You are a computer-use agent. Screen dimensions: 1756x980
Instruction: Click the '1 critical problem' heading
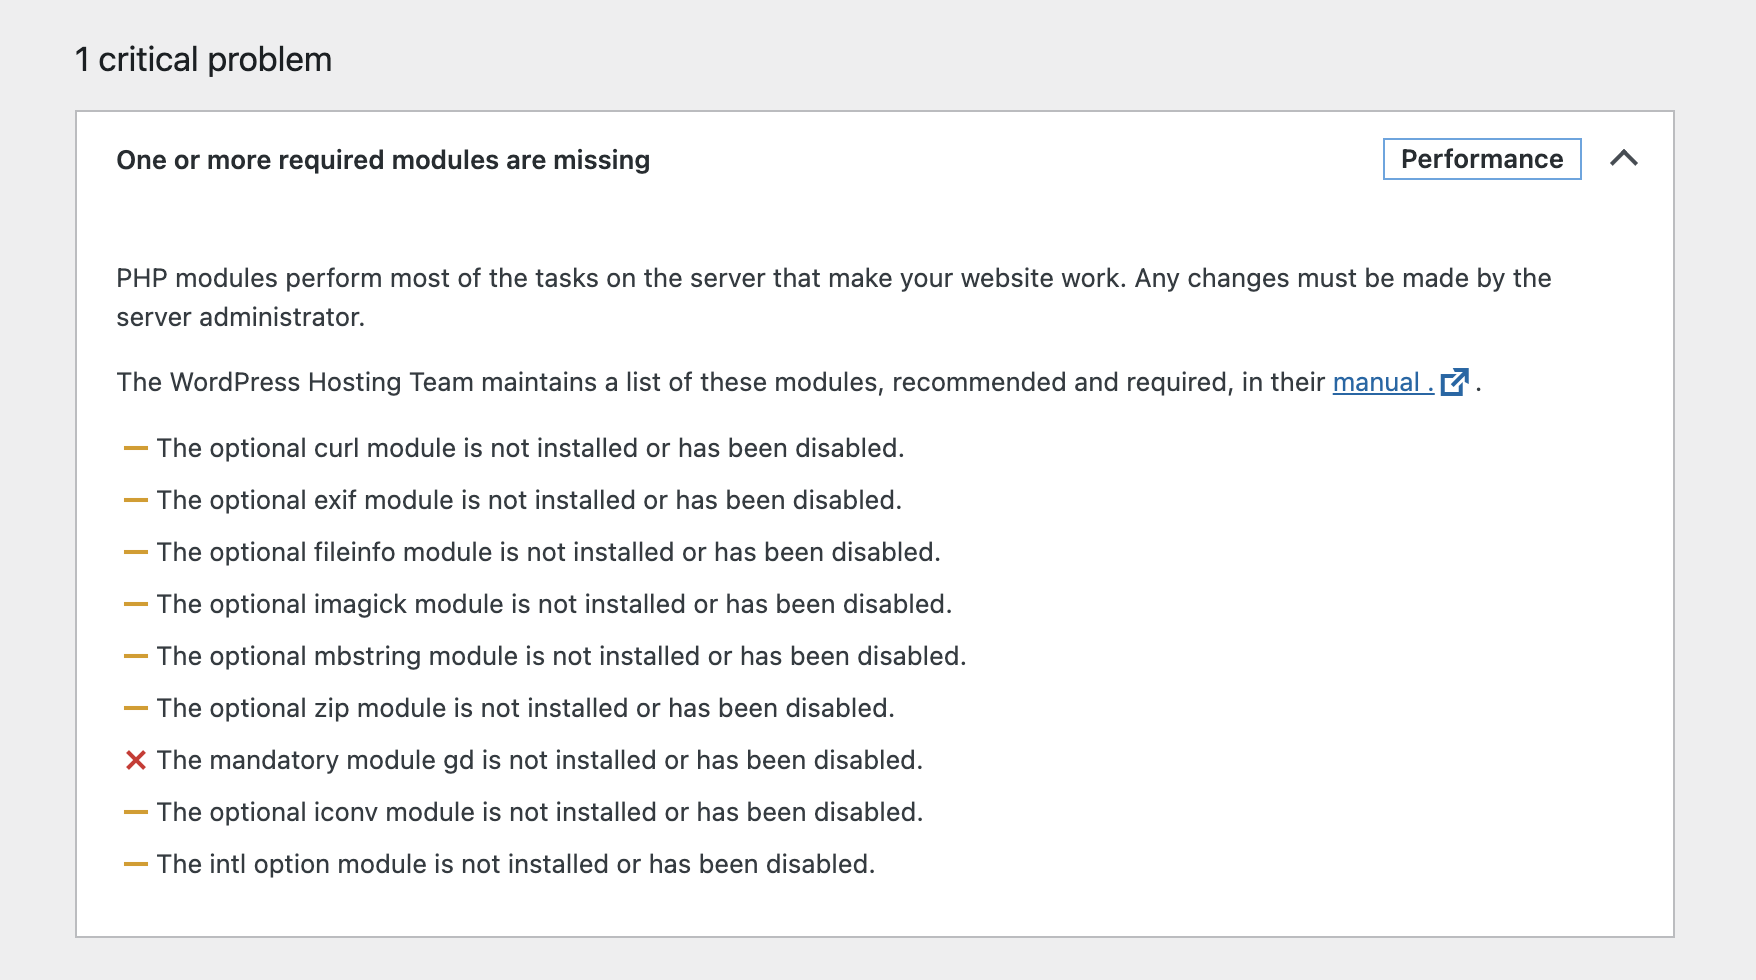[x=203, y=60]
